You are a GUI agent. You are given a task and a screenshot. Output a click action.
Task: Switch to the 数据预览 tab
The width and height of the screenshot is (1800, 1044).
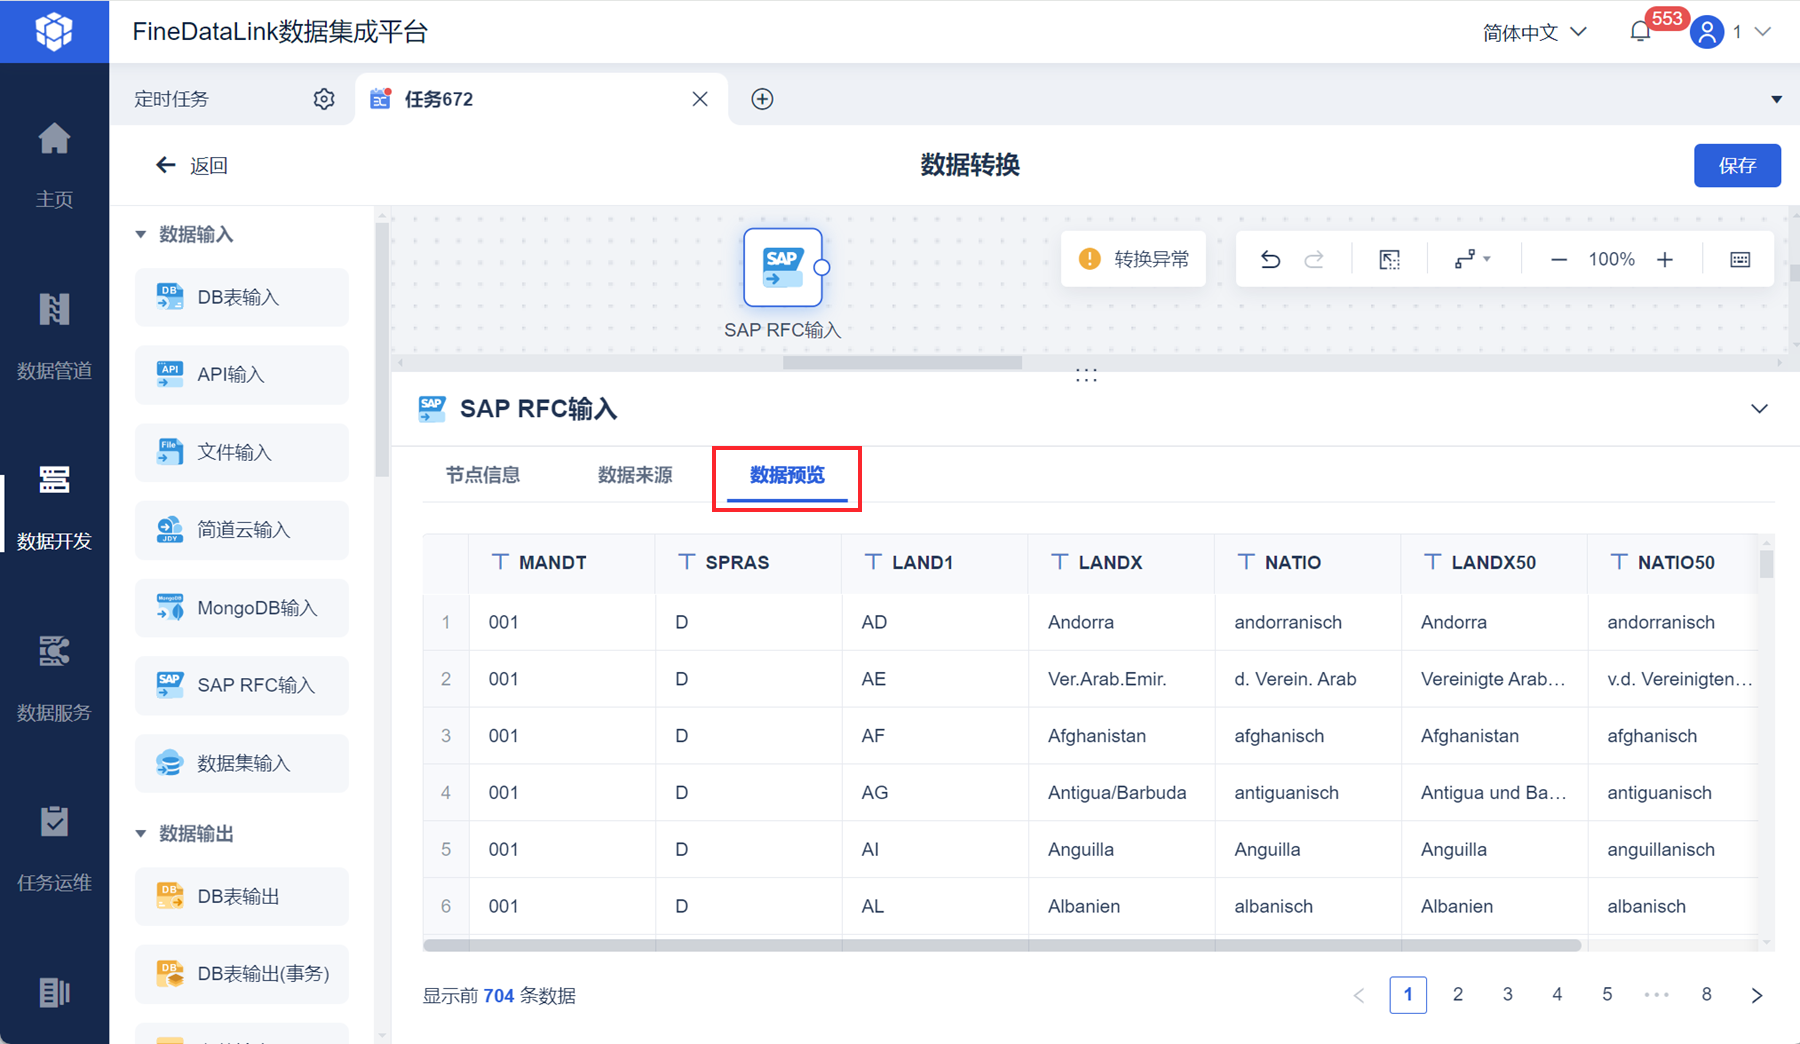point(787,475)
